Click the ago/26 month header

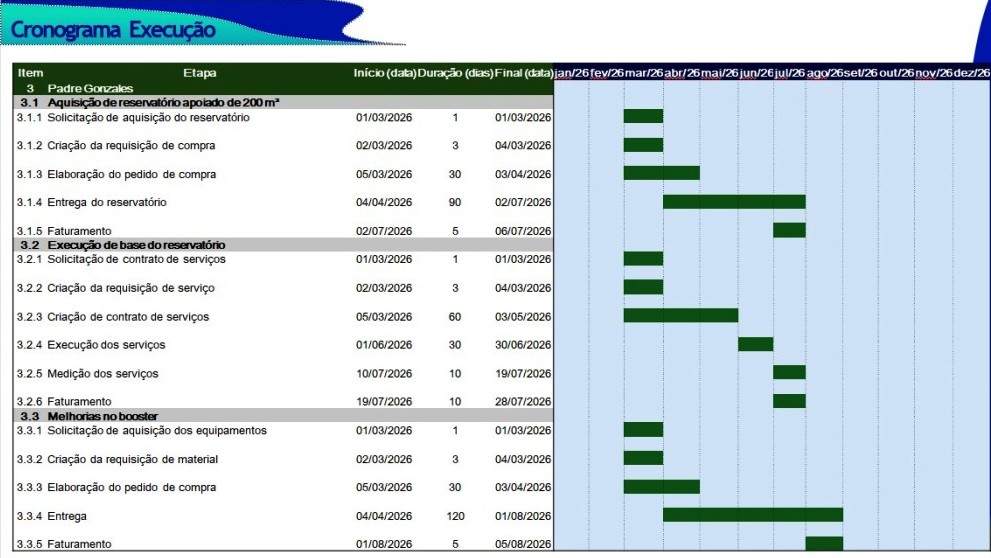[x=824, y=73]
